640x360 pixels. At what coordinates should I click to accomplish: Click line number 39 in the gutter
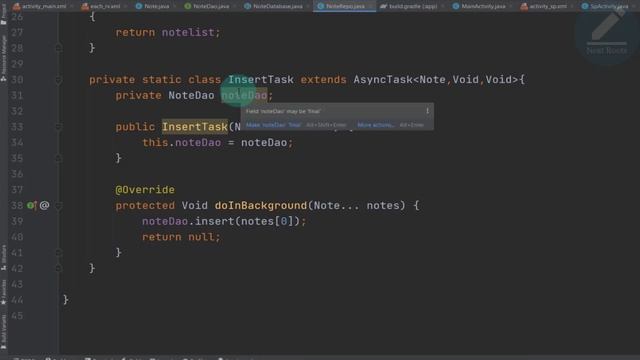tap(17, 221)
